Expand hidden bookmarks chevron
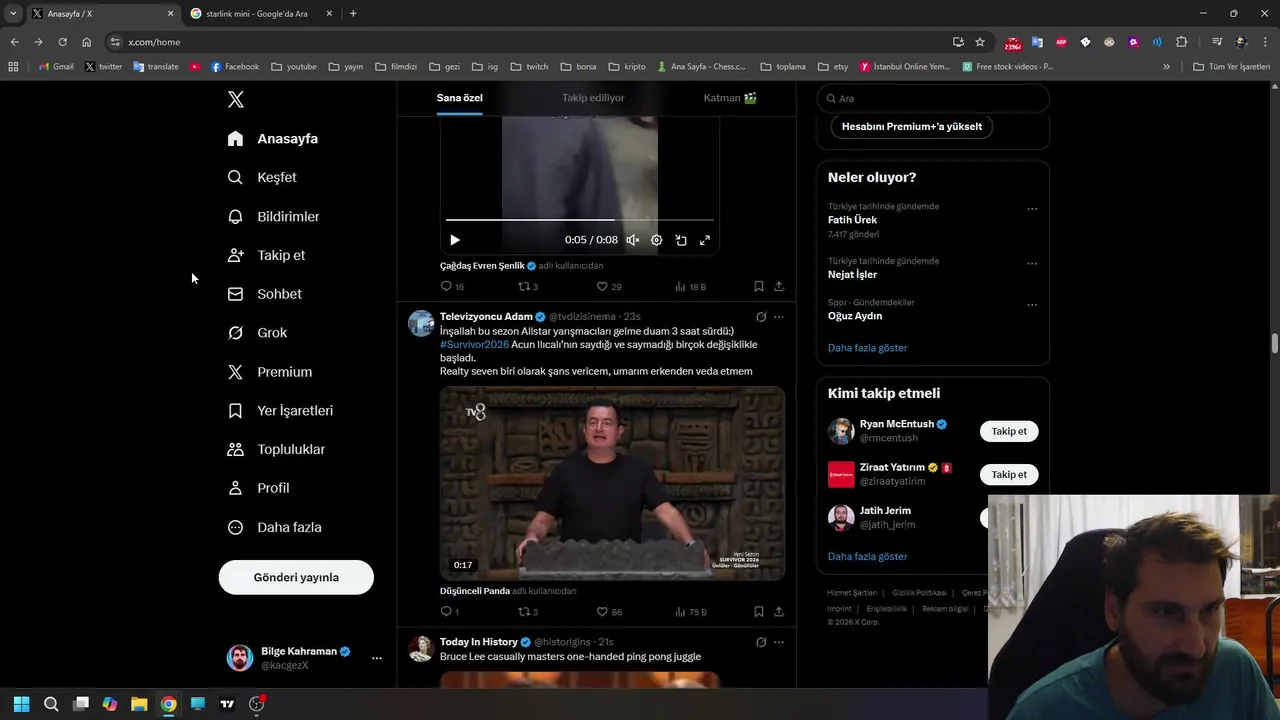 coord(1166,67)
